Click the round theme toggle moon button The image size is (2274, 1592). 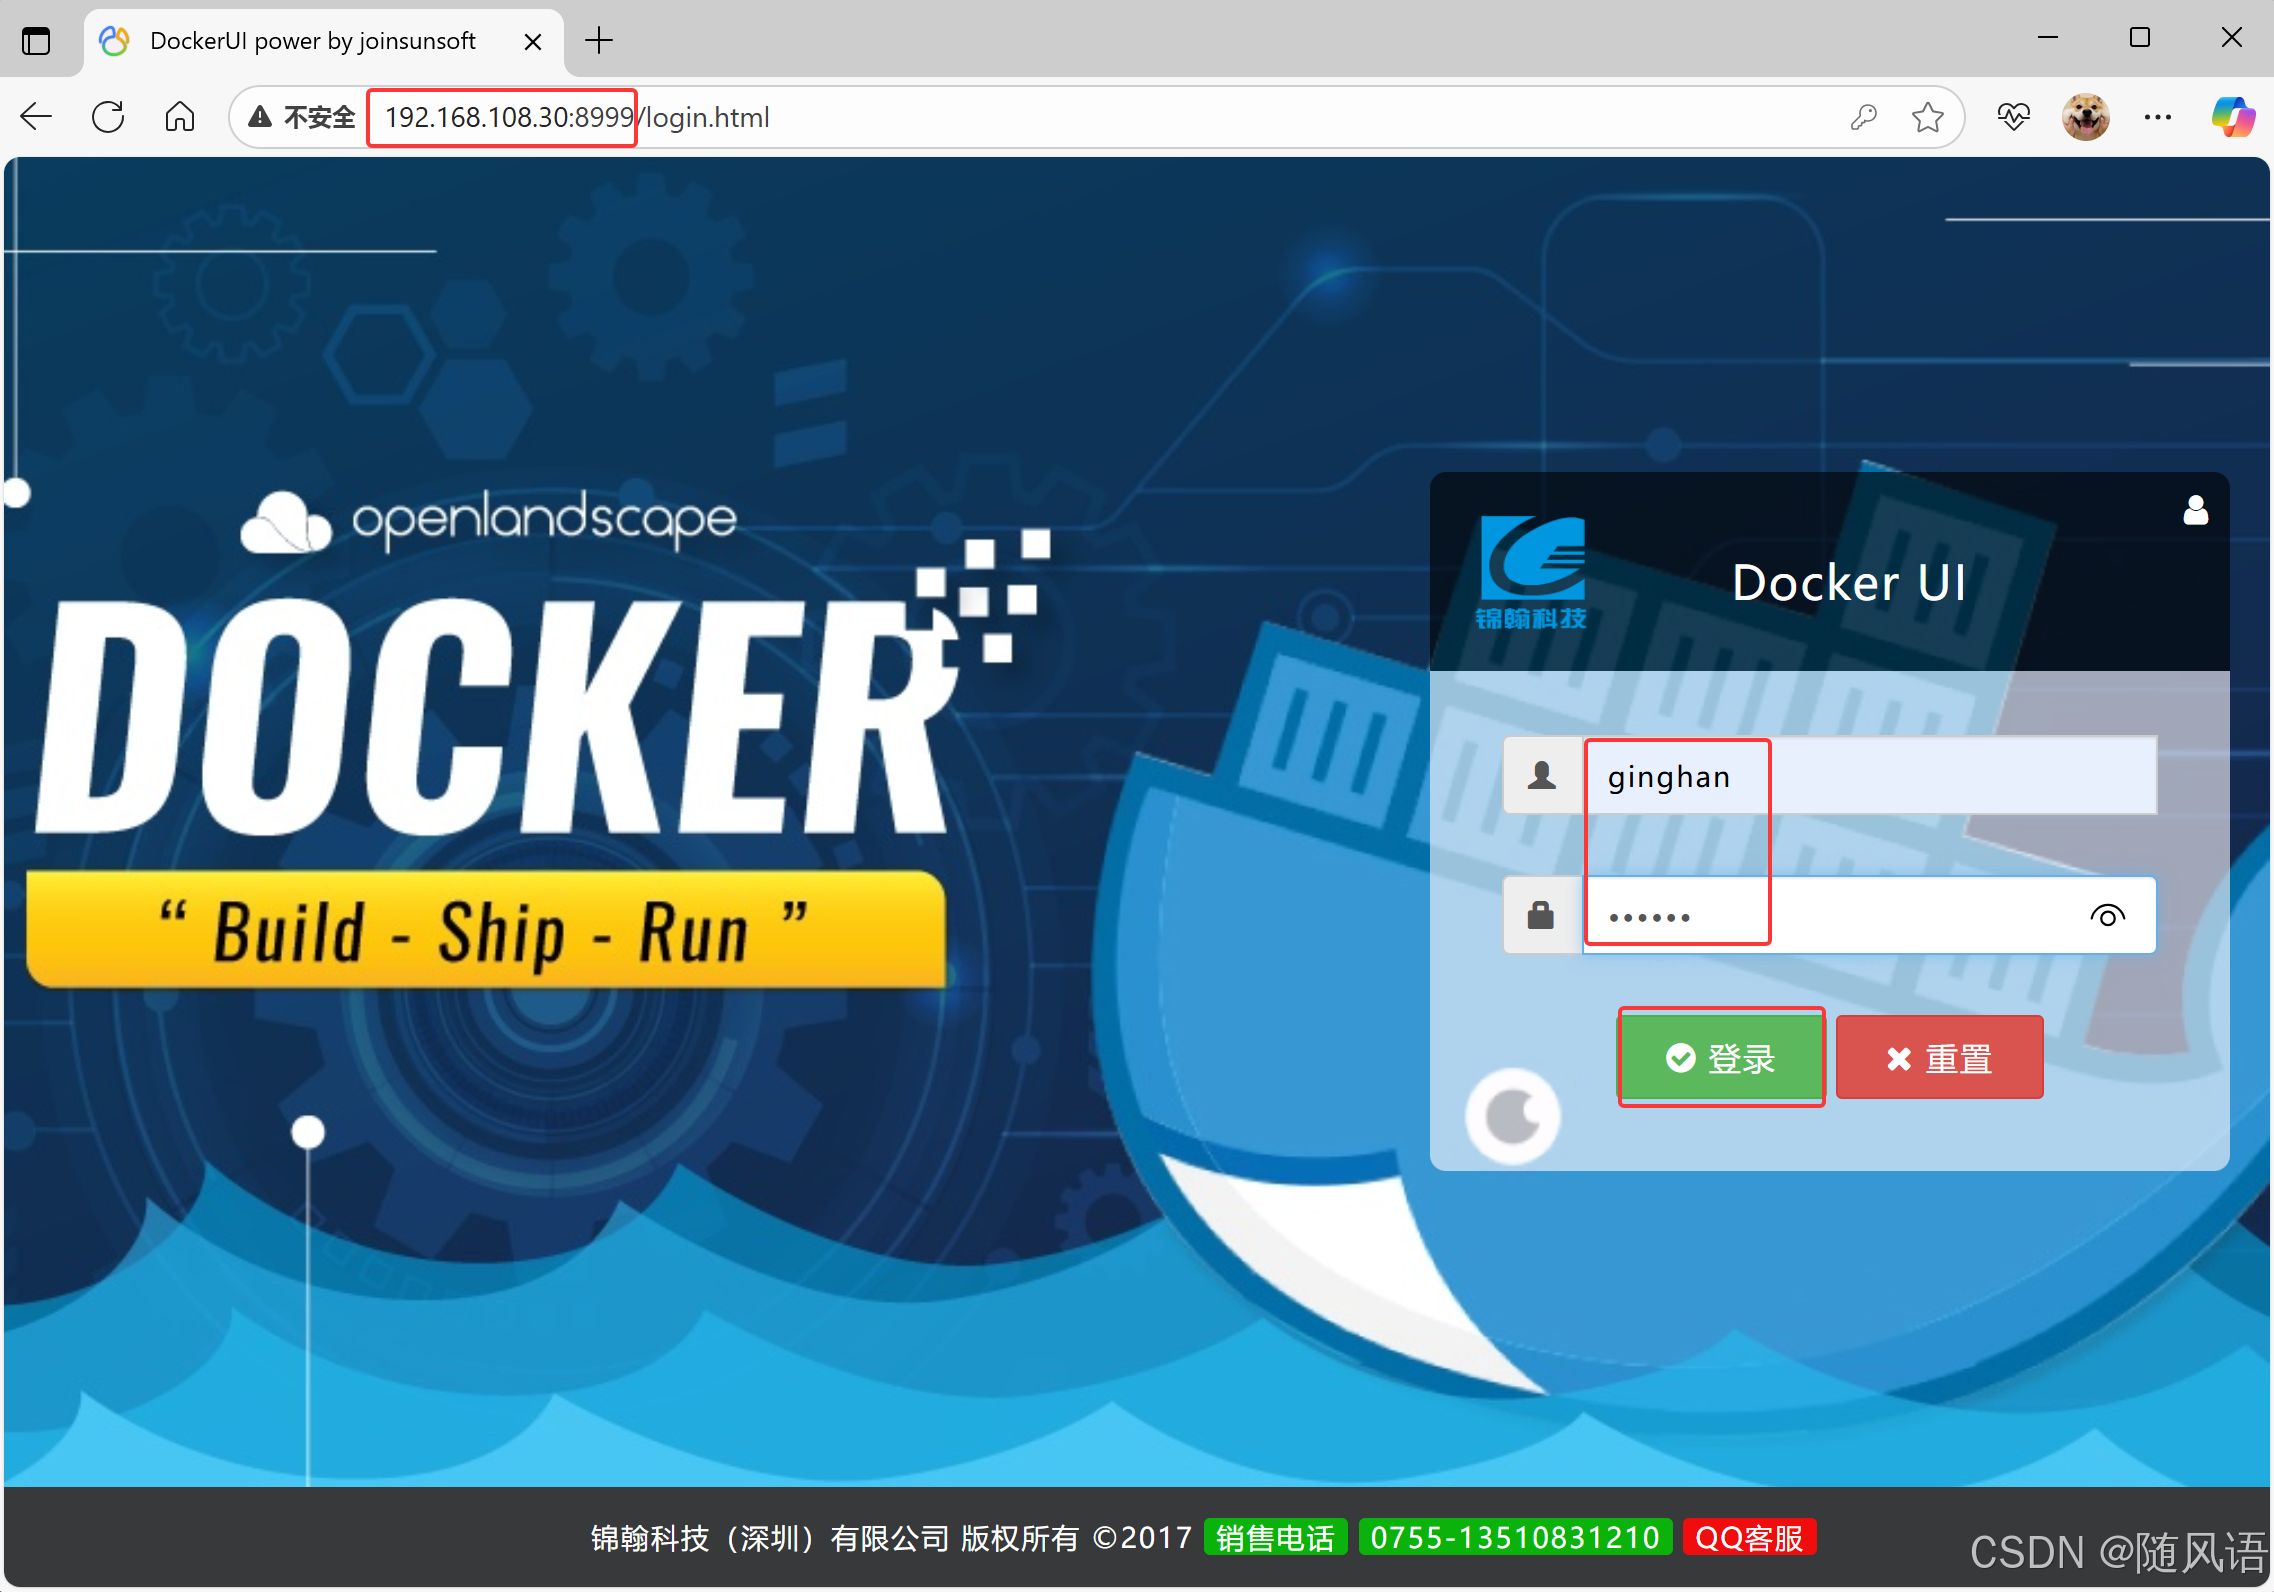(x=1513, y=1116)
